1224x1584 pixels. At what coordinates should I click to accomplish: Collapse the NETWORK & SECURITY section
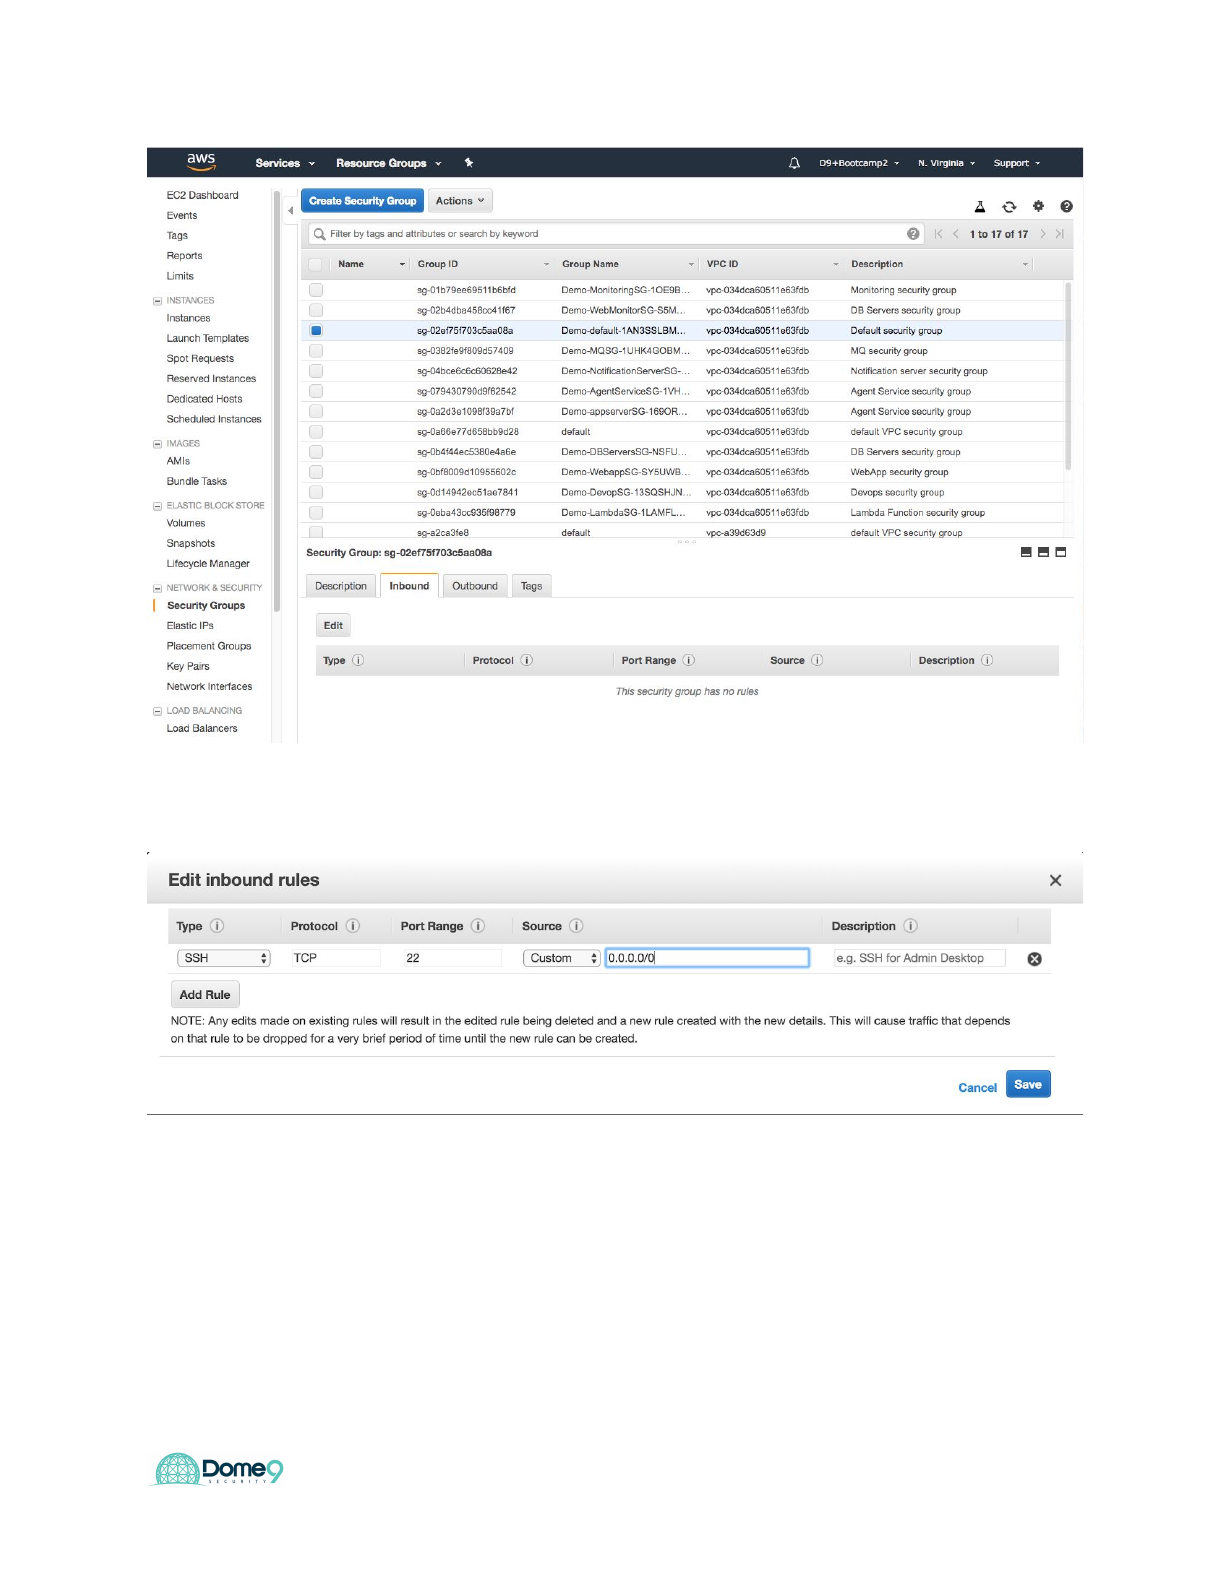pos(157,588)
